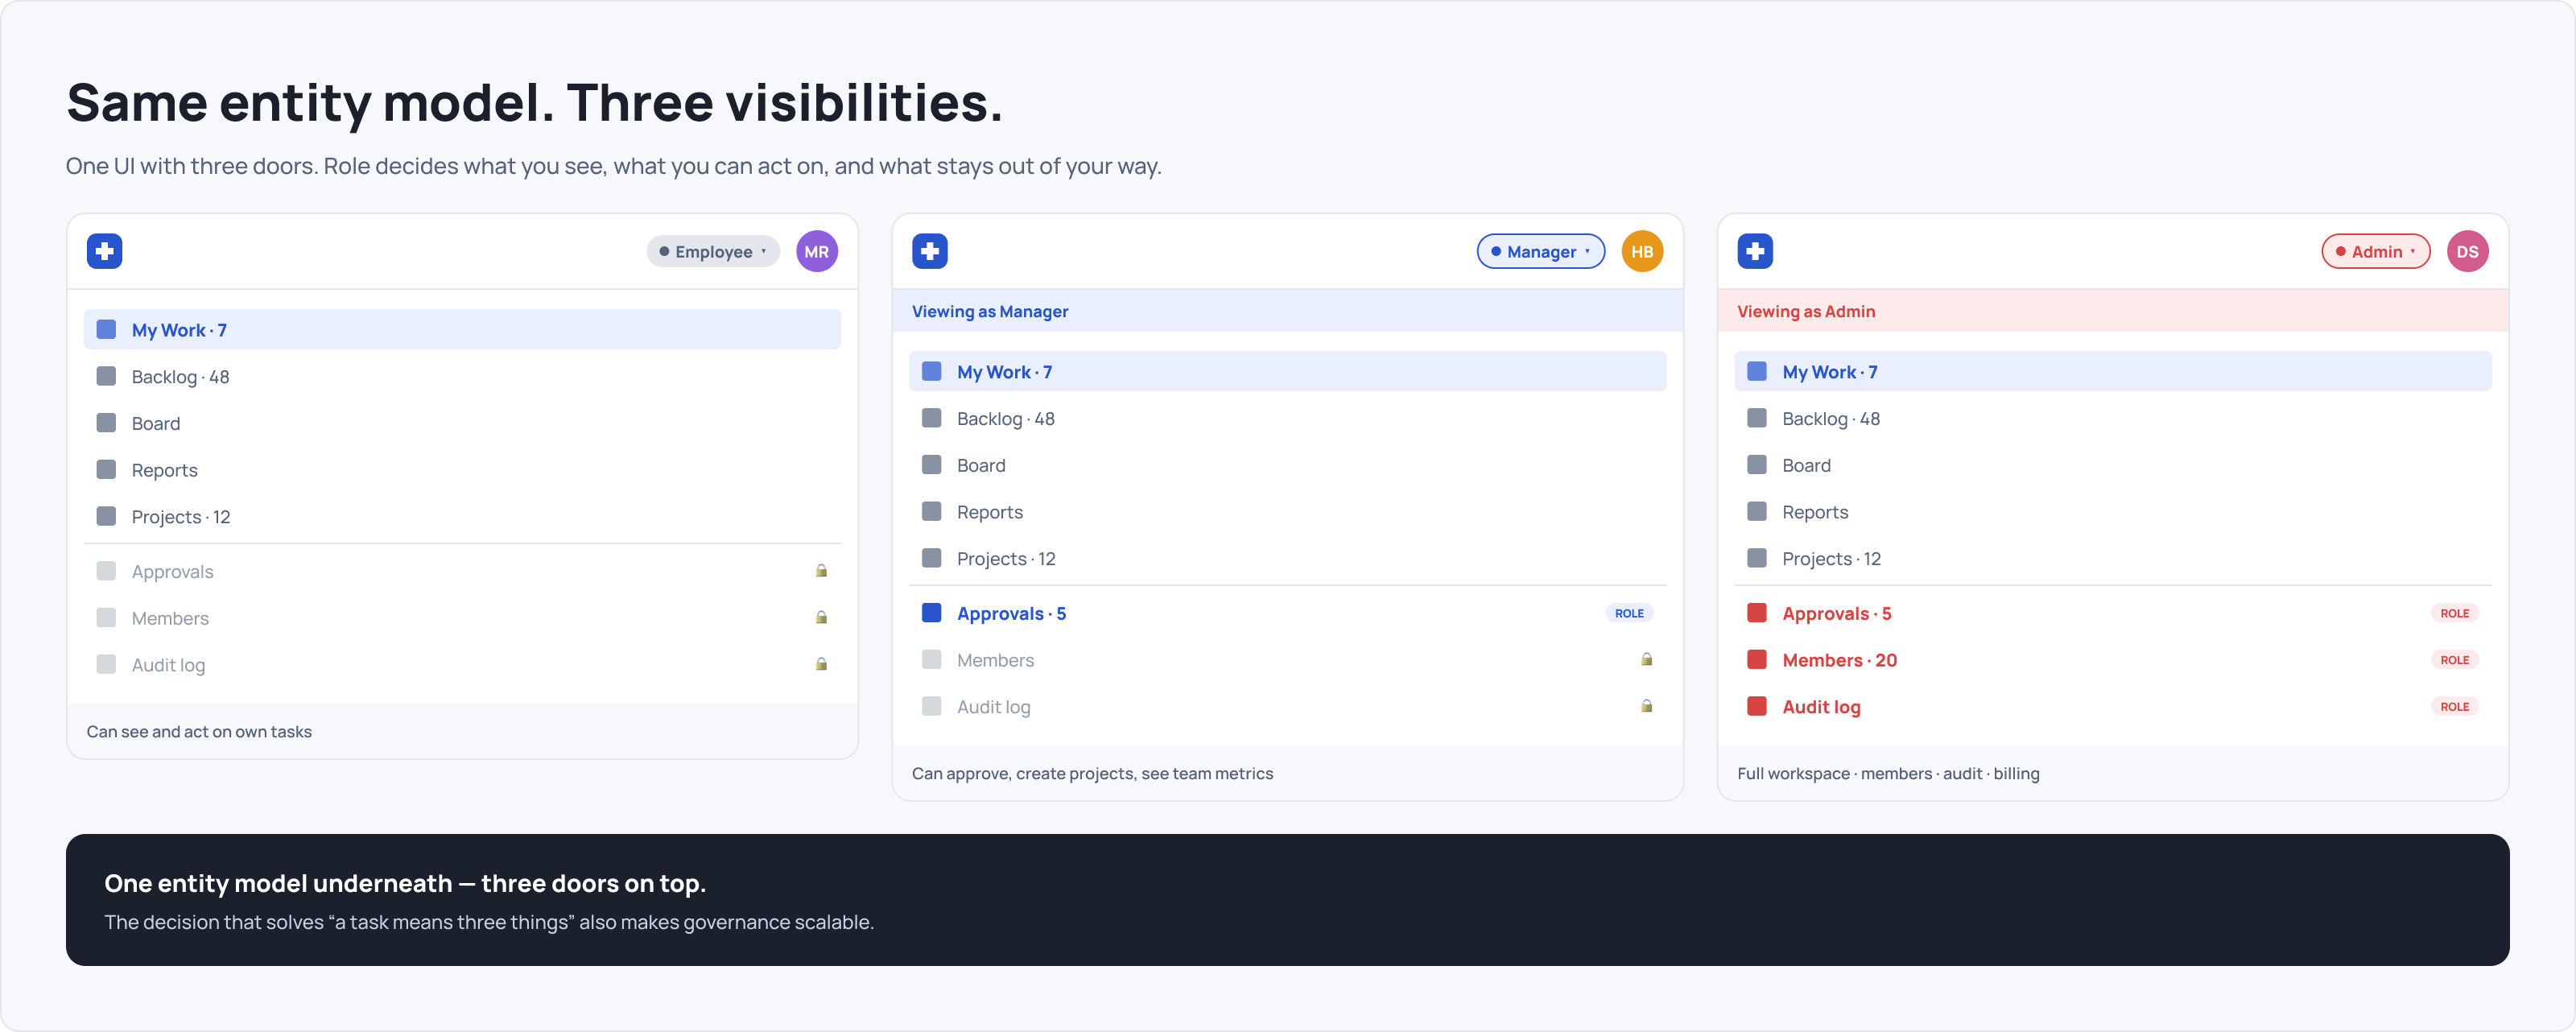The height and width of the screenshot is (1032, 2576).
Task: Open Reports in Admin panel
Action: 2112,512
